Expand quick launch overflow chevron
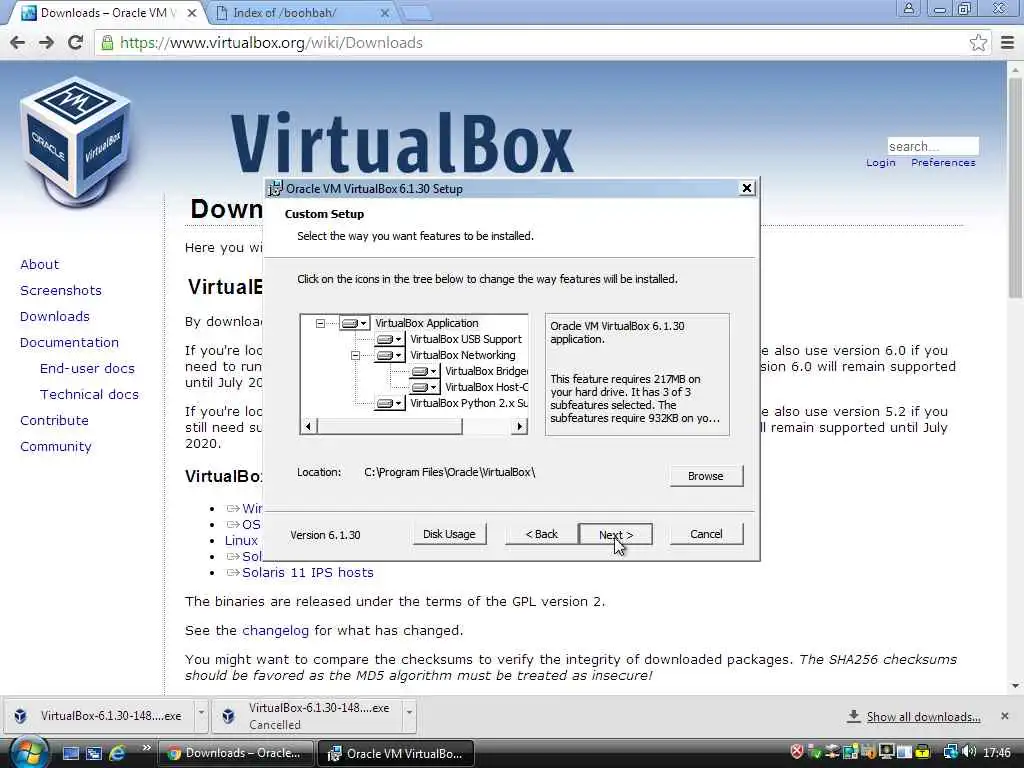Viewport: 1024px width, 768px height. pyautogui.click(x=146, y=748)
